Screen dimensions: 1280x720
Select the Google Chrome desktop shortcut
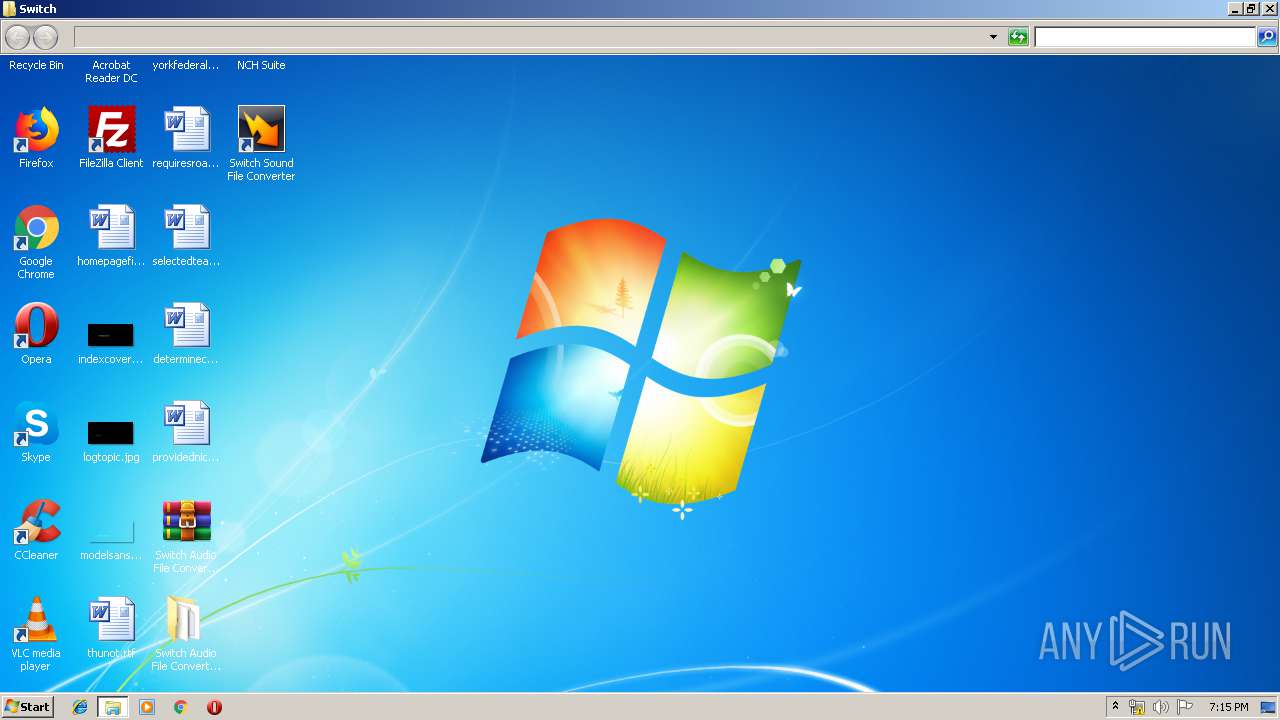coord(36,242)
